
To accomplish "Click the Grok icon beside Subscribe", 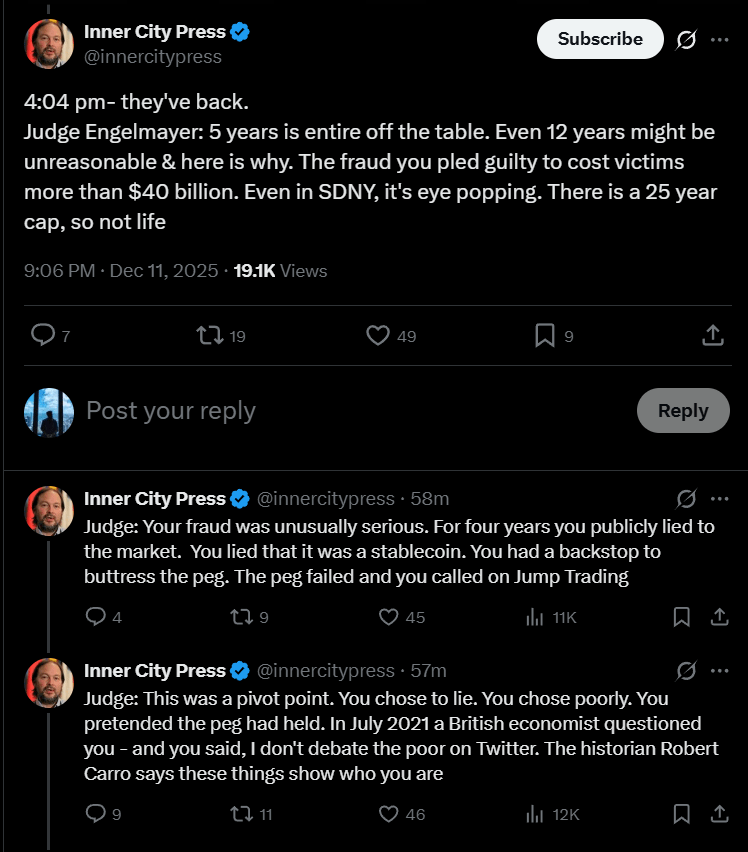I will tap(686, 40).
